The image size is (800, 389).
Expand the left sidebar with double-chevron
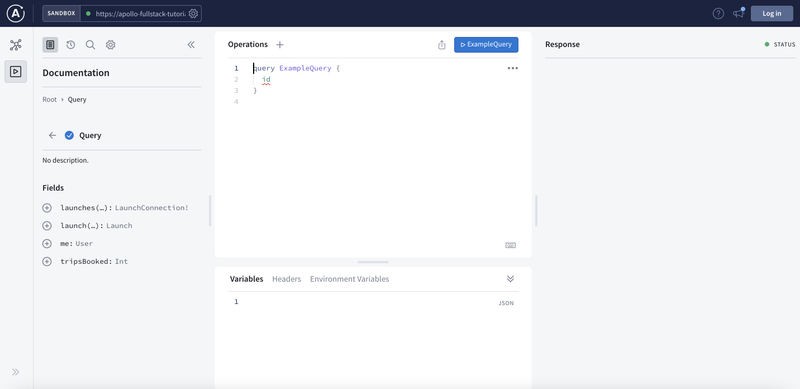pos(15,372)
